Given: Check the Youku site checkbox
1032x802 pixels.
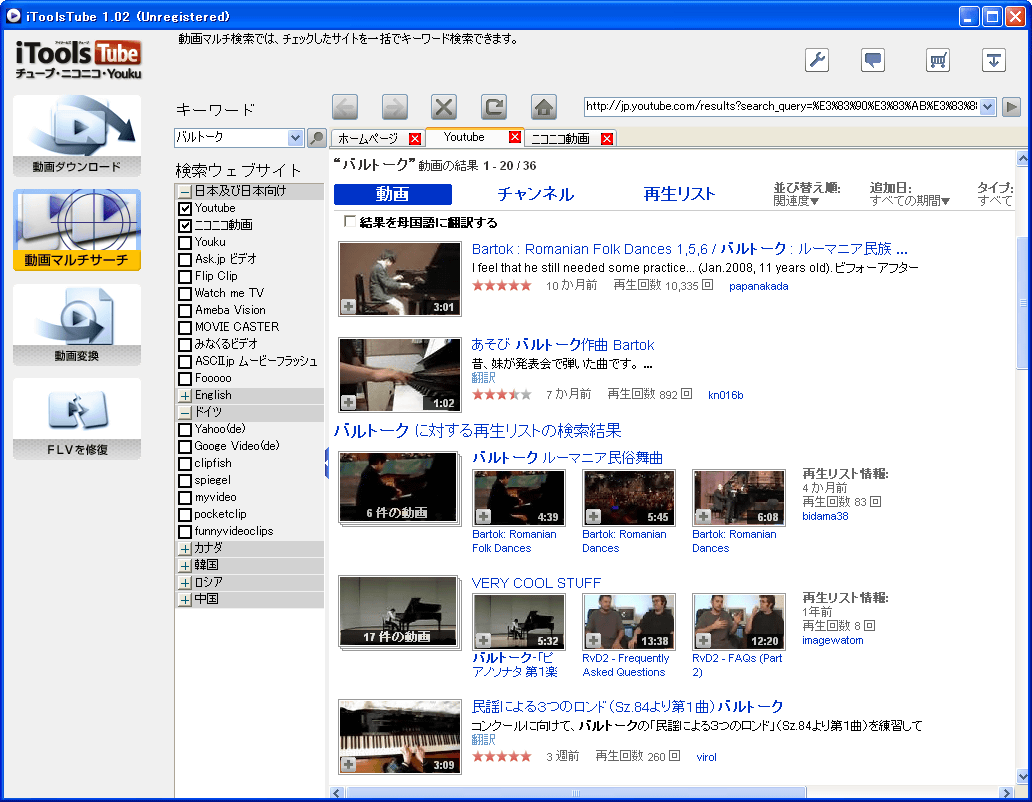Looking at the screenshot, I should coord(185,243).
